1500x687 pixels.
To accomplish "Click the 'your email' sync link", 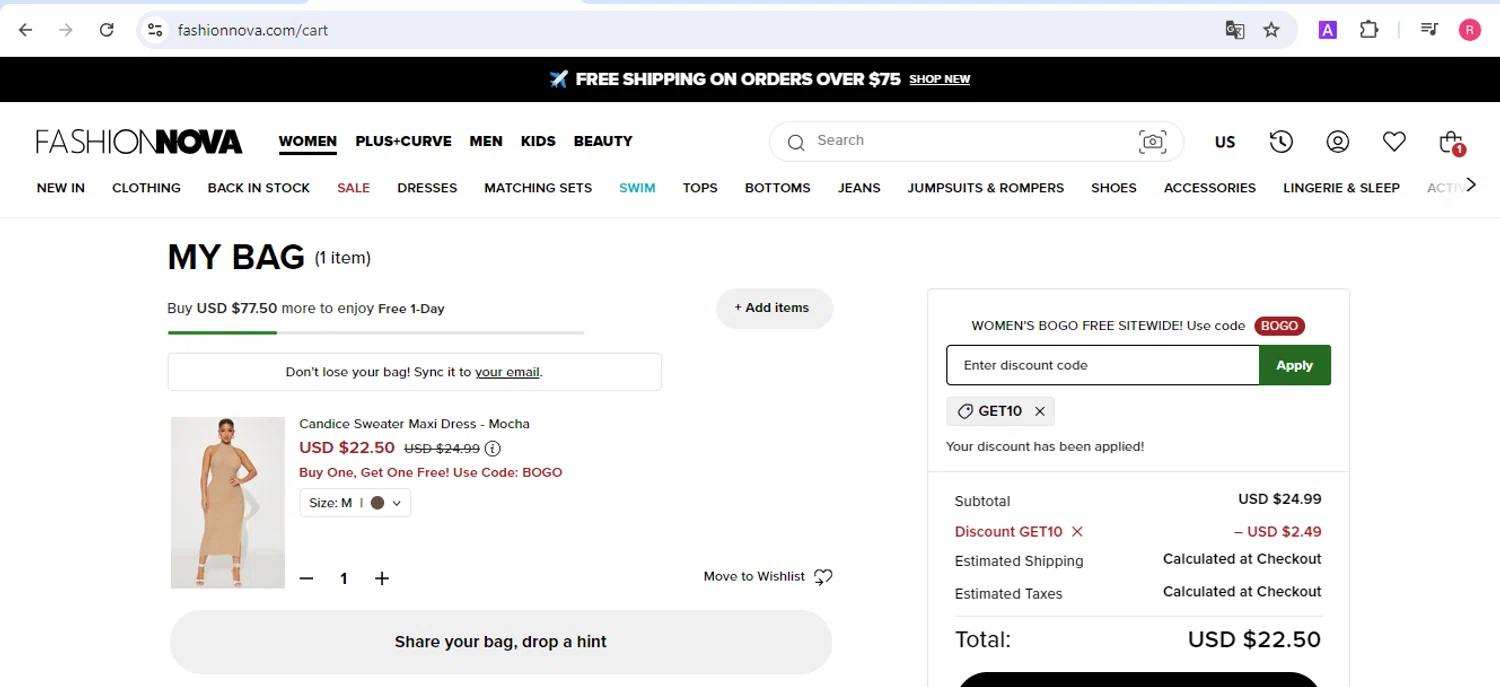I will coord(507,372).
